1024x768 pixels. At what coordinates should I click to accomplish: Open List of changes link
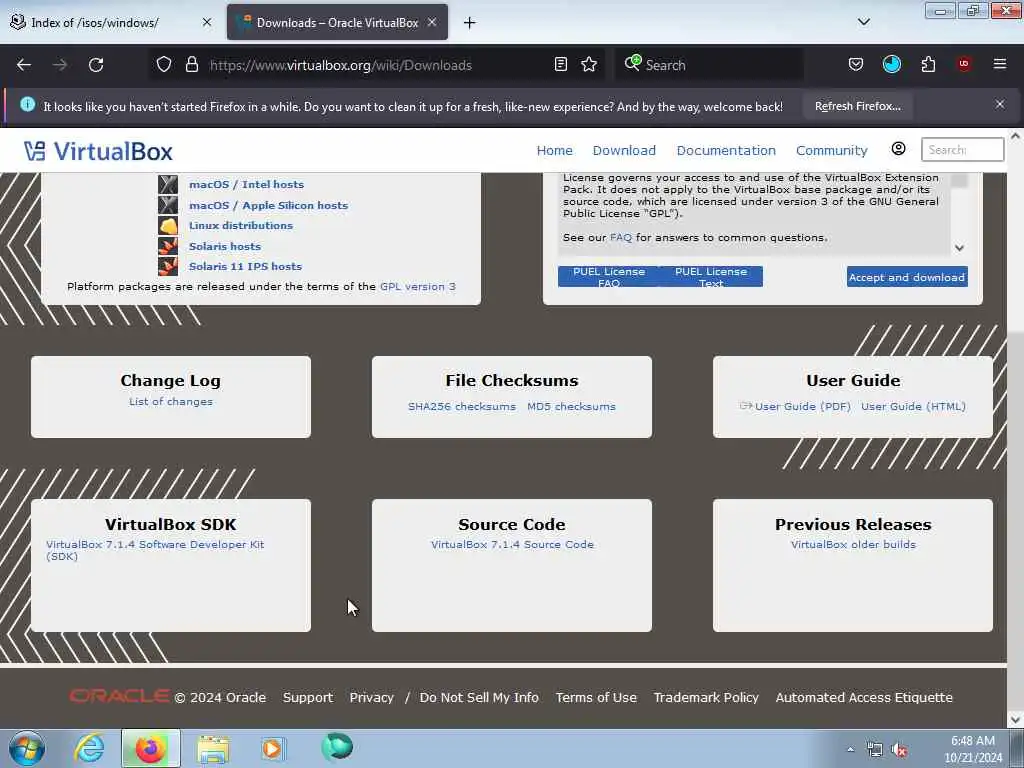(x=170, y=402)
